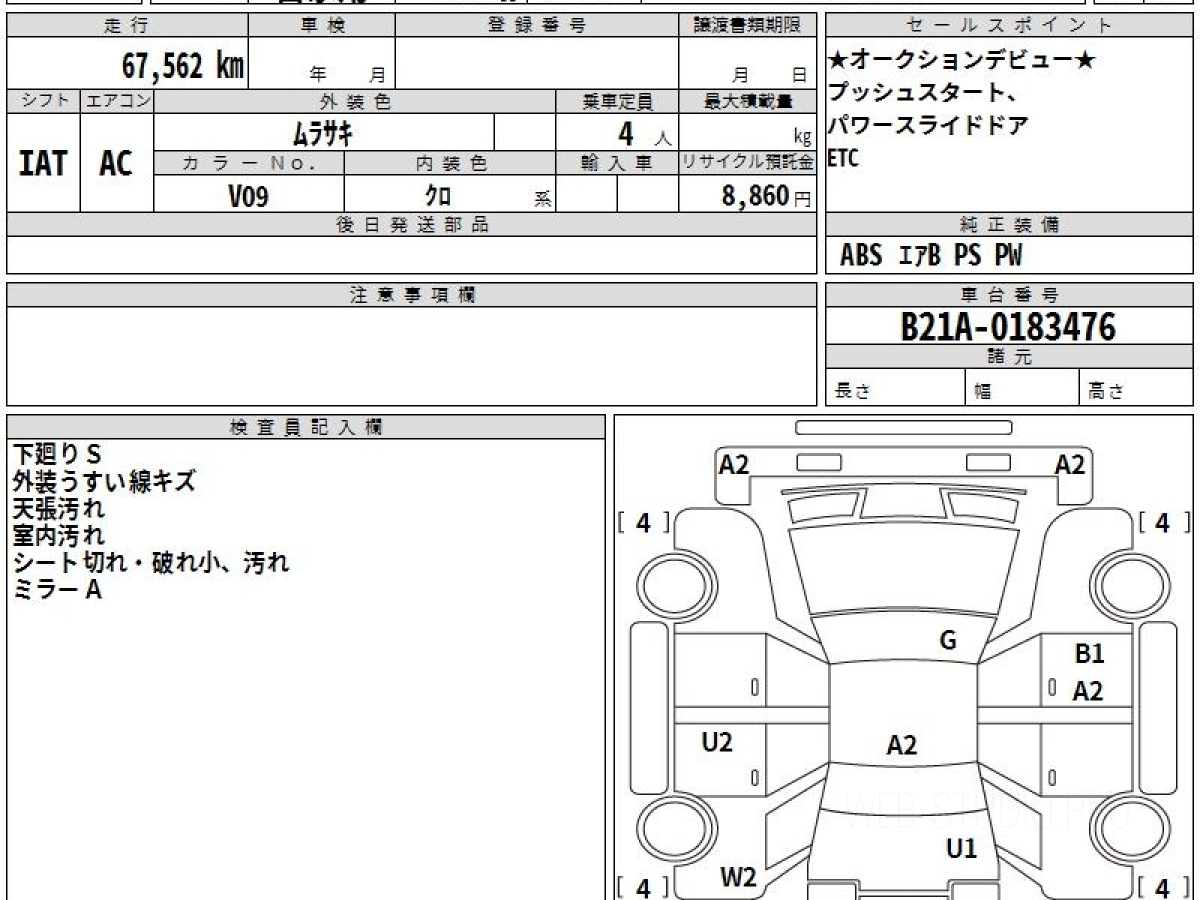This screenshot has height=900, width=1200.
Task: Select the シート切れ・破れ小、汚れ note
Action: coord(150,563)
